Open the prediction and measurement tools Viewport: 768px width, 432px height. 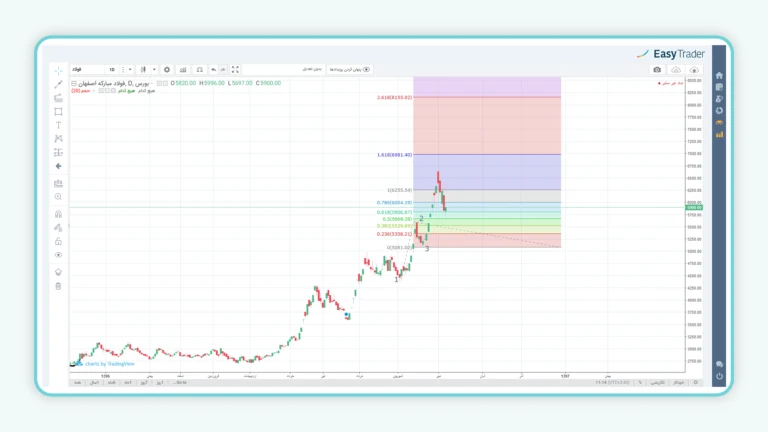58,153
